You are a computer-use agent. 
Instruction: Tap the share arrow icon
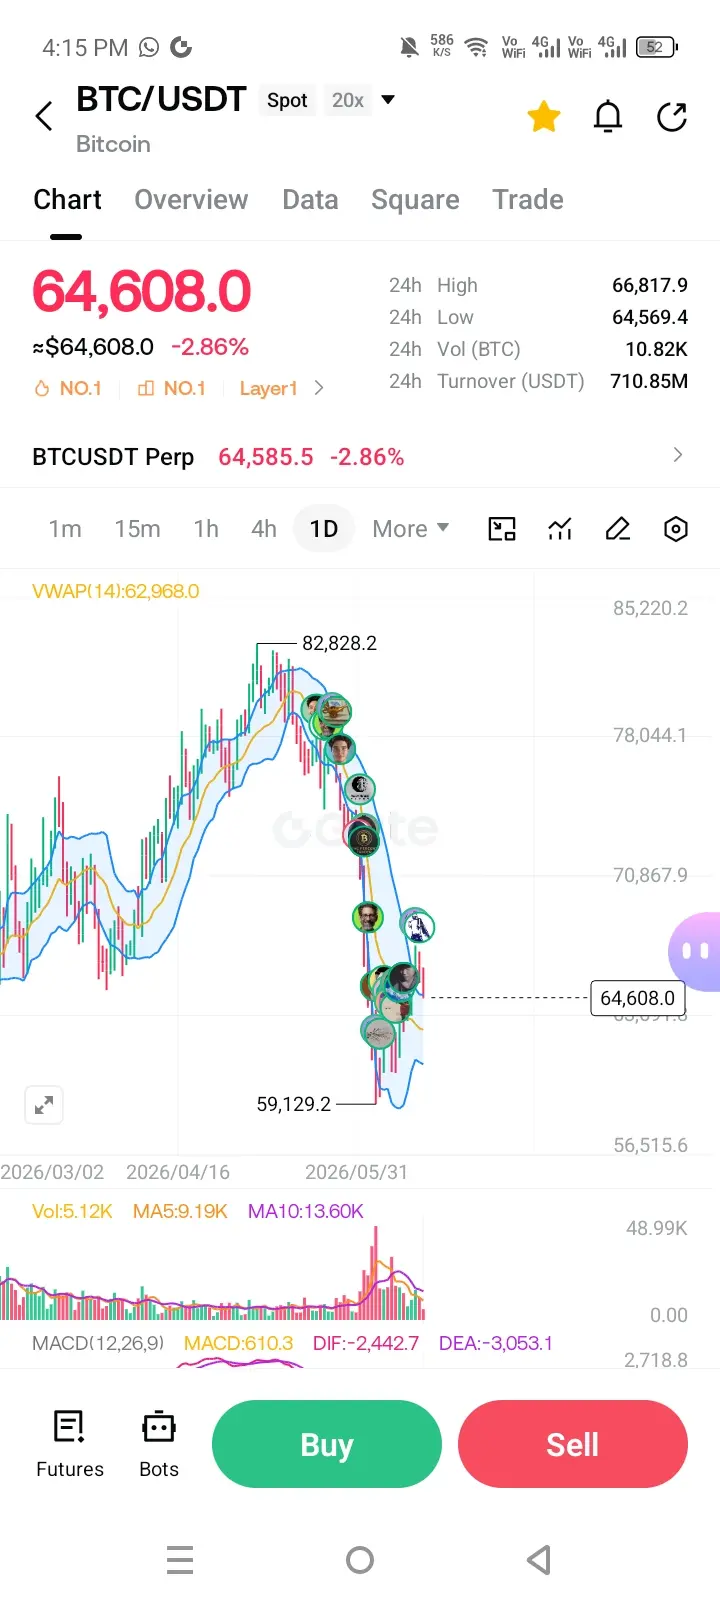[672, 117]
